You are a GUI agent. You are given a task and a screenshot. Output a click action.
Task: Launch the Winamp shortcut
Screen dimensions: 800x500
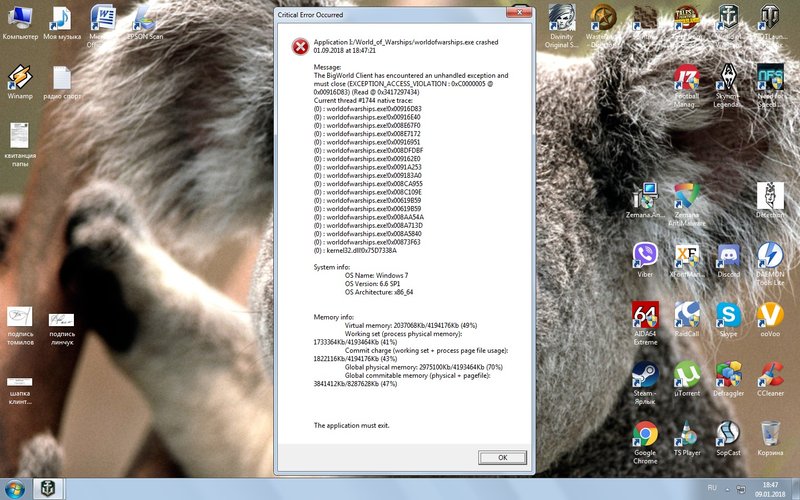[x=20, y=82]
